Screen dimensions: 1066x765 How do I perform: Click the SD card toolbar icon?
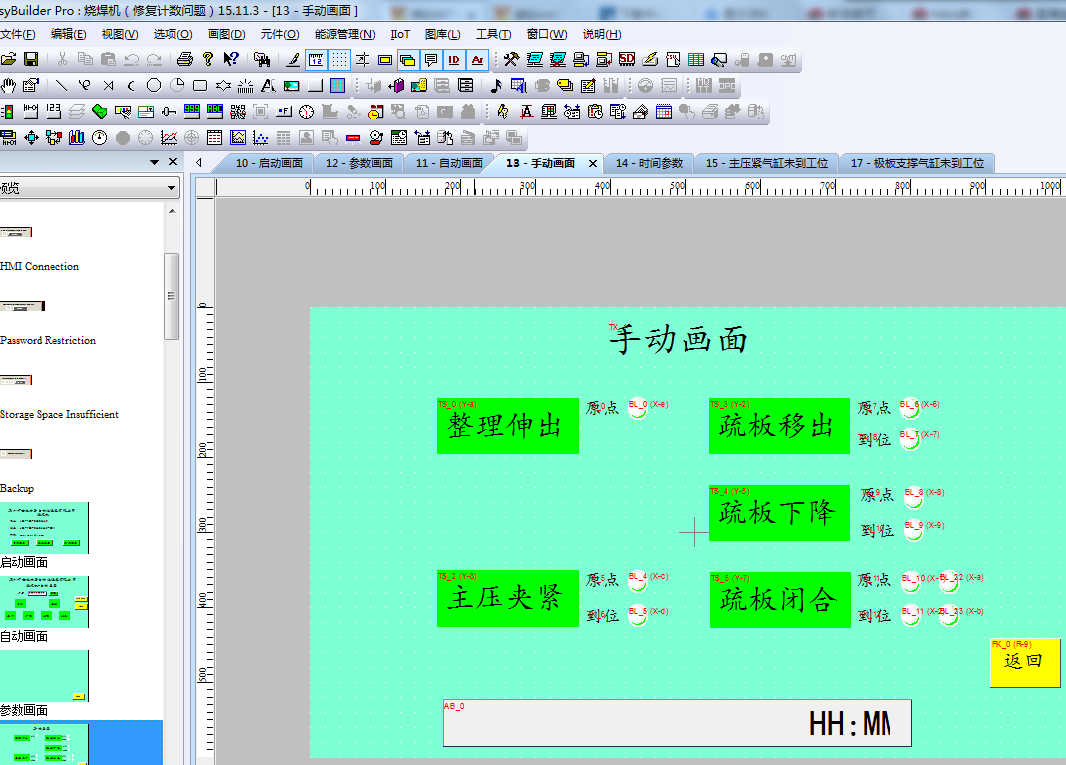pos(627,60)
